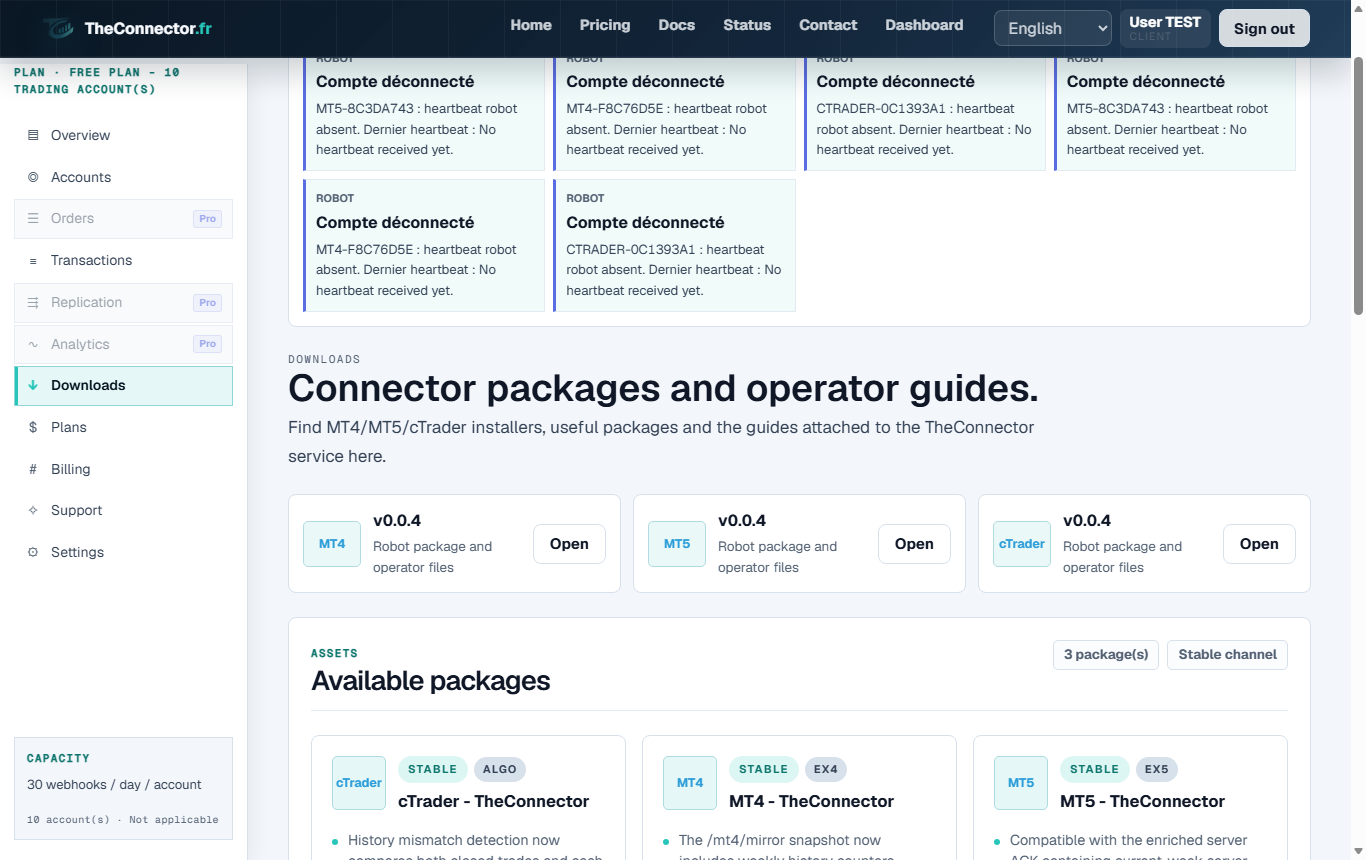
Task: Click the Pro badge next to Orders
Action: 207,219
